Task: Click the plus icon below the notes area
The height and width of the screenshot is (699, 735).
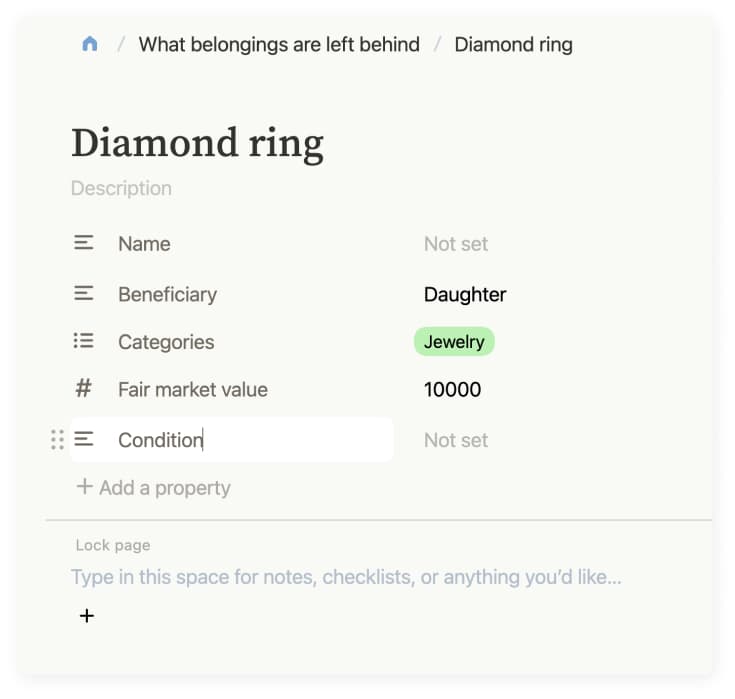Action: (x=87, y=616)
